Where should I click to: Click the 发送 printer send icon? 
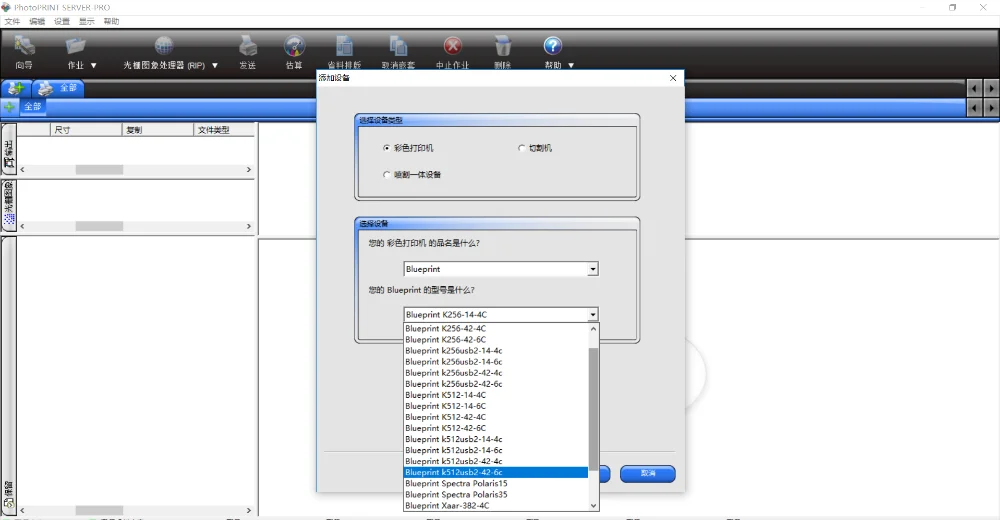coord(247,46)
